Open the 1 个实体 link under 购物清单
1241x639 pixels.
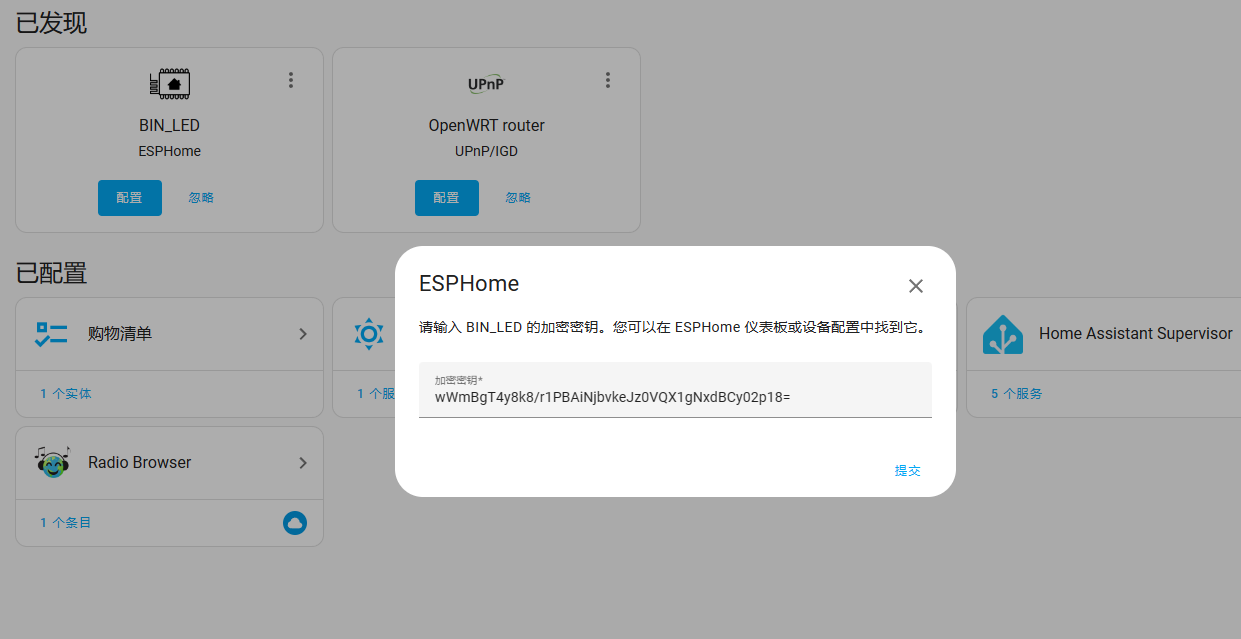pos(66,394)
